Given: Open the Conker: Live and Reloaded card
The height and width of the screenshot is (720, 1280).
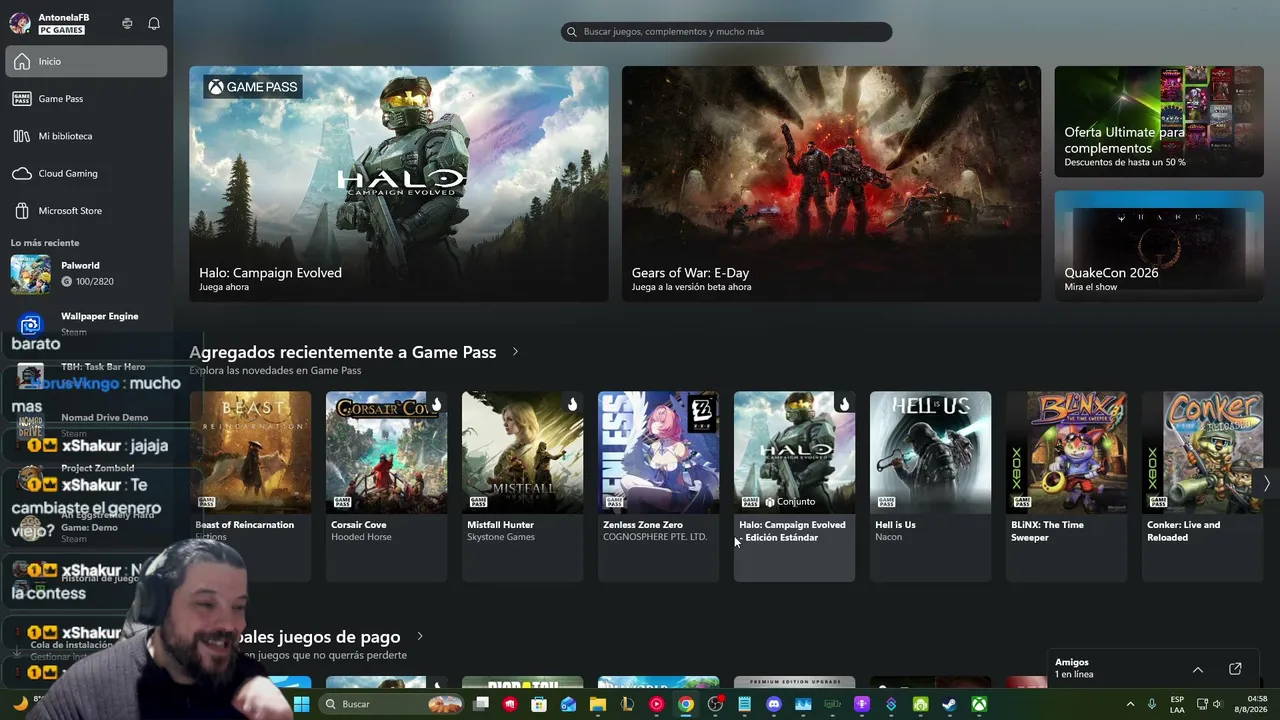Looking at the screenshot, I should click(1202, 486).
